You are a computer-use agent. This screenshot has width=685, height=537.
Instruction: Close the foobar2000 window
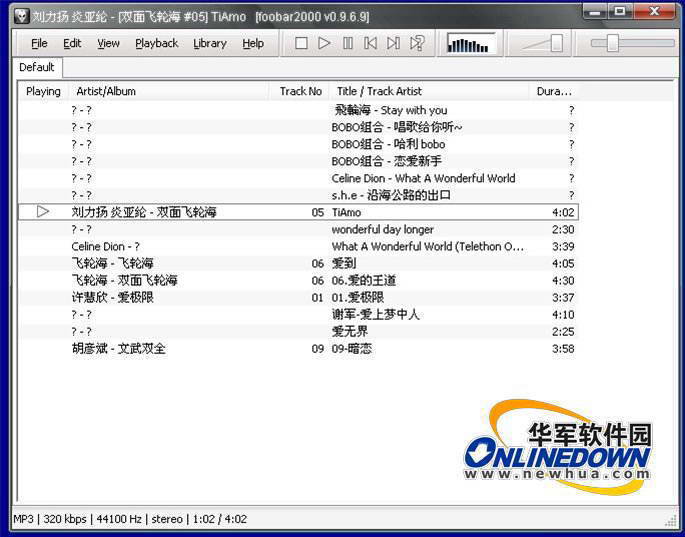[x=654, y=12]
